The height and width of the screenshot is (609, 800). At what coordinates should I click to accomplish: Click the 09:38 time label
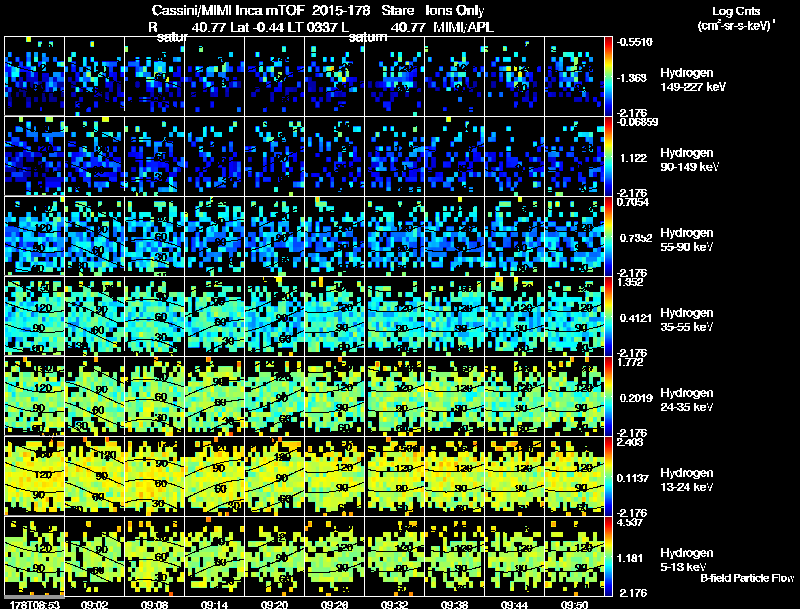coord(454,604)
